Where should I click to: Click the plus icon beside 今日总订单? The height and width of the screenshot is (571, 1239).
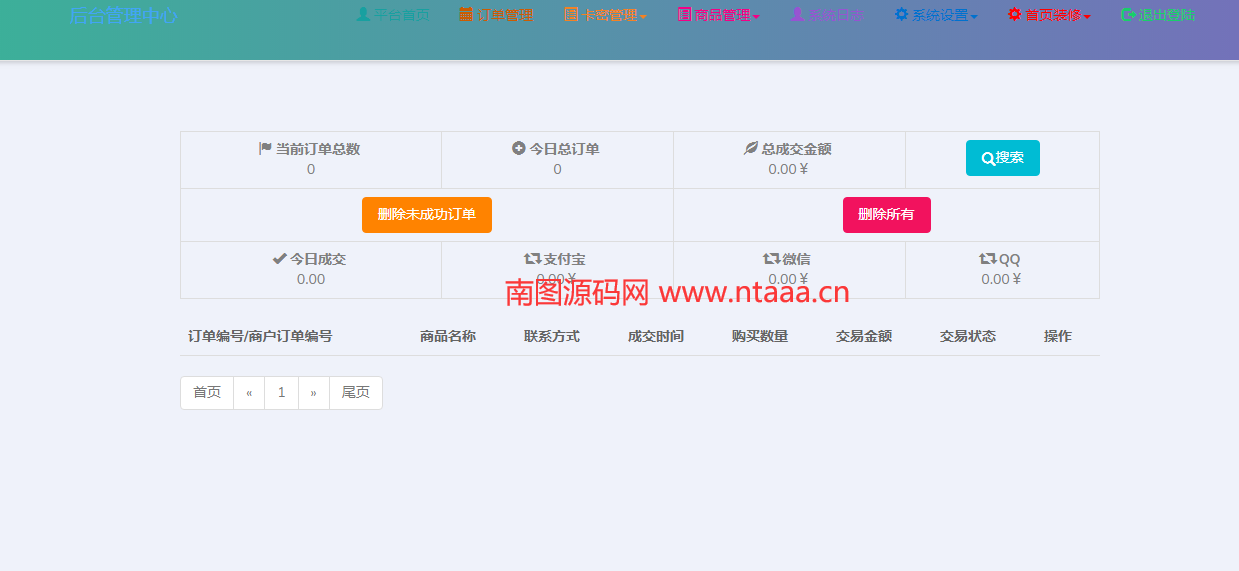point(518,148)
